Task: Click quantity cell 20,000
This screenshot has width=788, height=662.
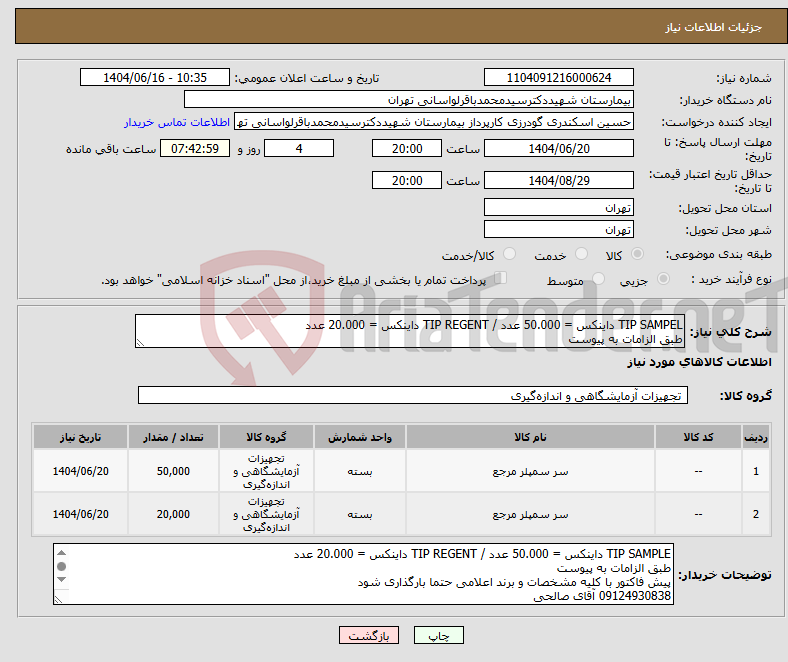Action: pos(173,514)
